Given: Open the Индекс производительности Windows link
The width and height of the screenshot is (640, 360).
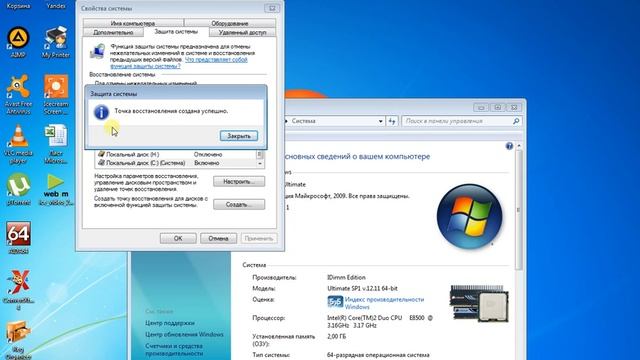Looking at the screenshot, I should coord(384,303).
